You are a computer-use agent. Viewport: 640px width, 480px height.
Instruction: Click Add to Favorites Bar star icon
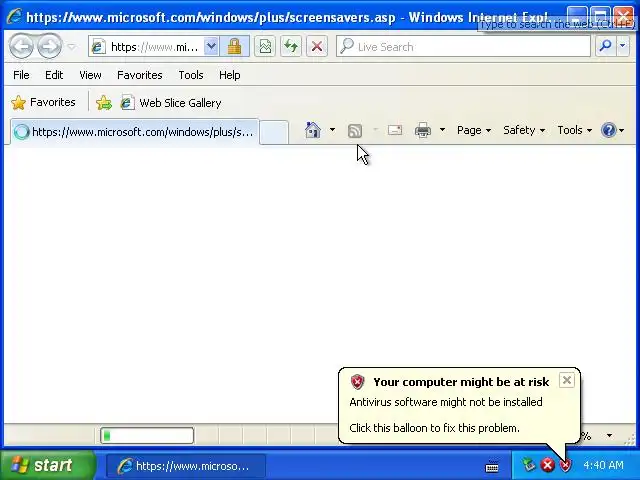pos(104,103)
